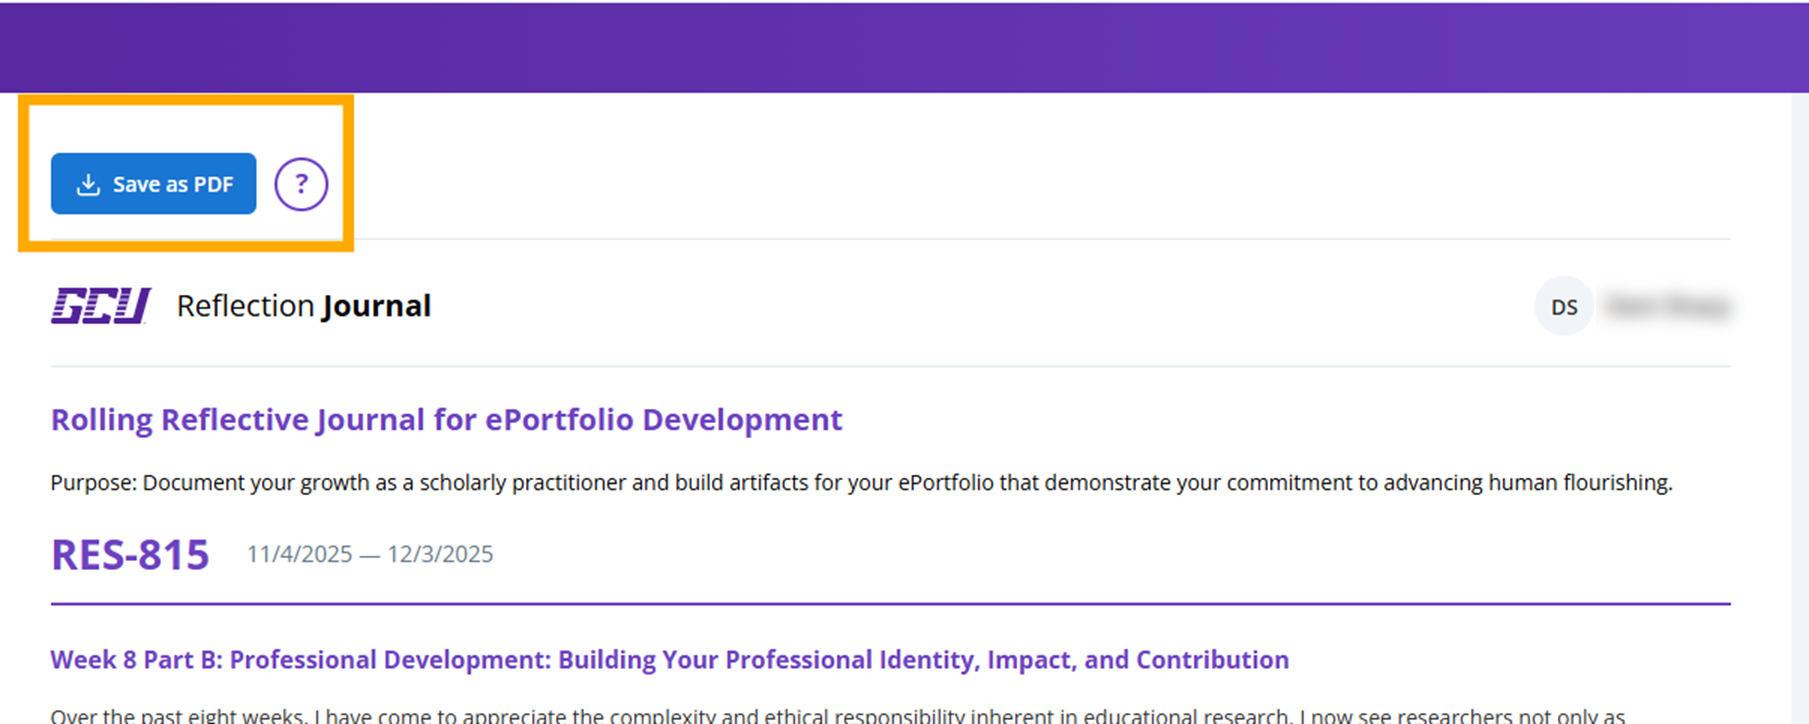Click the blurred user name
The width and height of the screenshot is (1809, 724).
(x=1667, y=307)
